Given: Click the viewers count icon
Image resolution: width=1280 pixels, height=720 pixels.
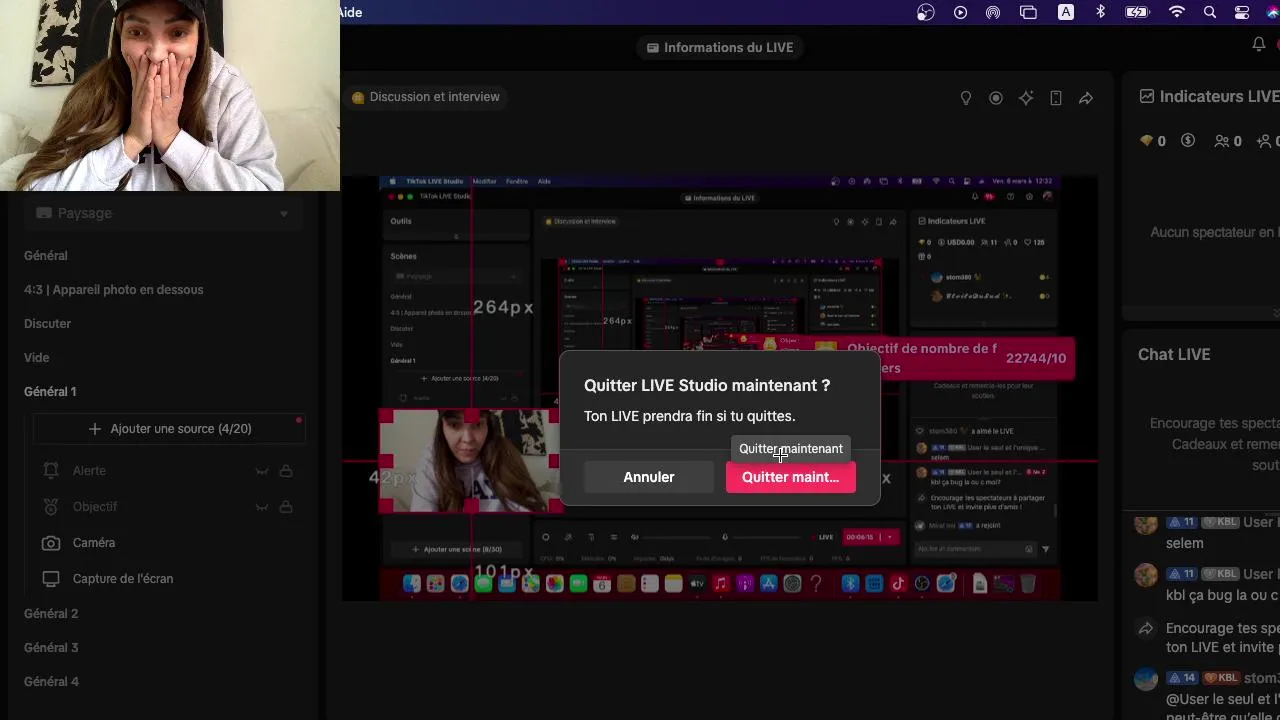Looking at the screenshot, I should [1222, 141].
